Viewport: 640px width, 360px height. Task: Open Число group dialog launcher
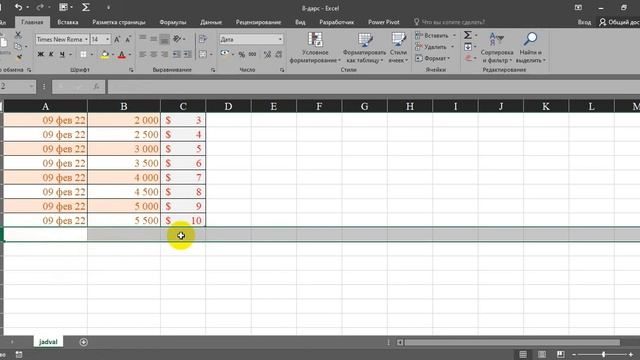[282, 70]
